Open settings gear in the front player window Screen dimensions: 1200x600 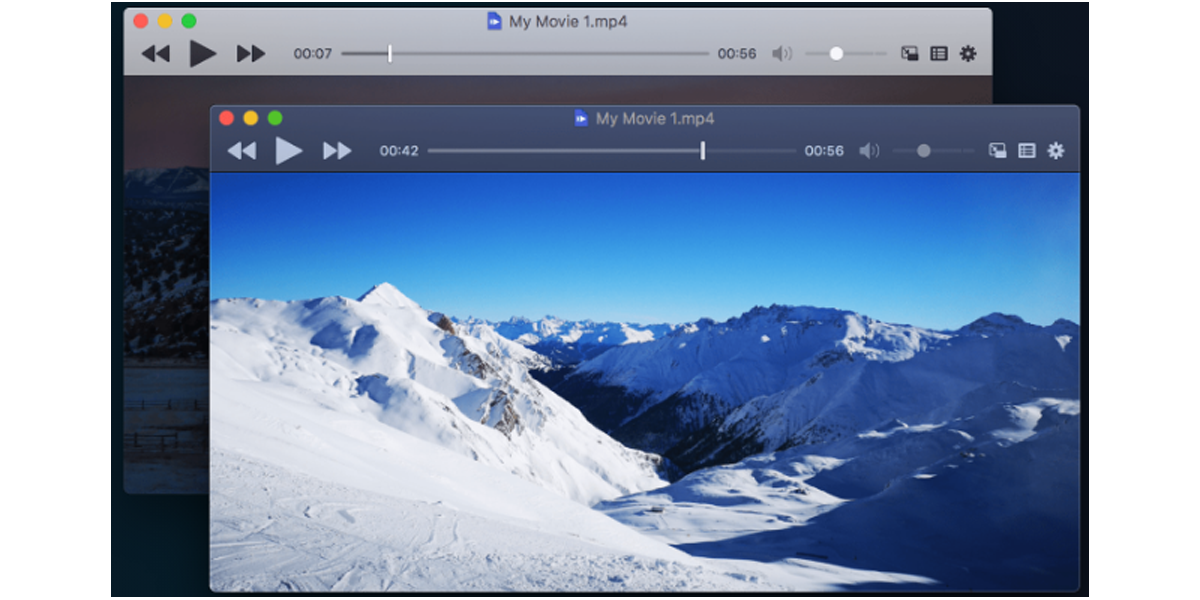point(1056,151)
